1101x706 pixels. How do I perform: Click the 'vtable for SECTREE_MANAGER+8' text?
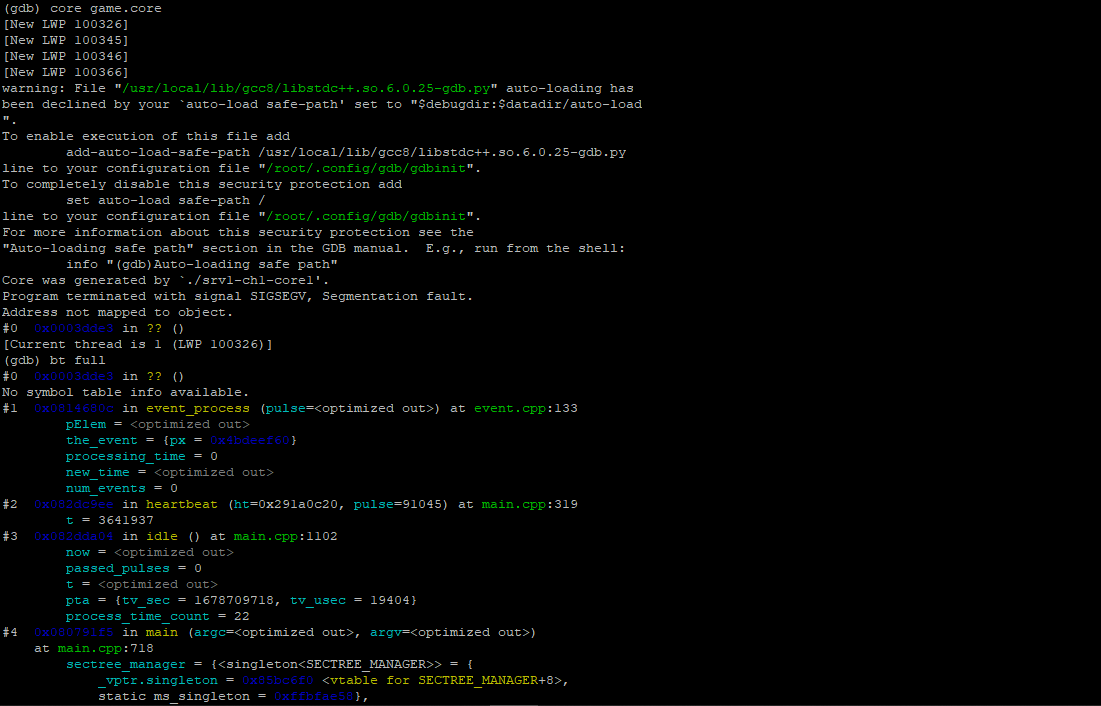click(x=442, y=681)
